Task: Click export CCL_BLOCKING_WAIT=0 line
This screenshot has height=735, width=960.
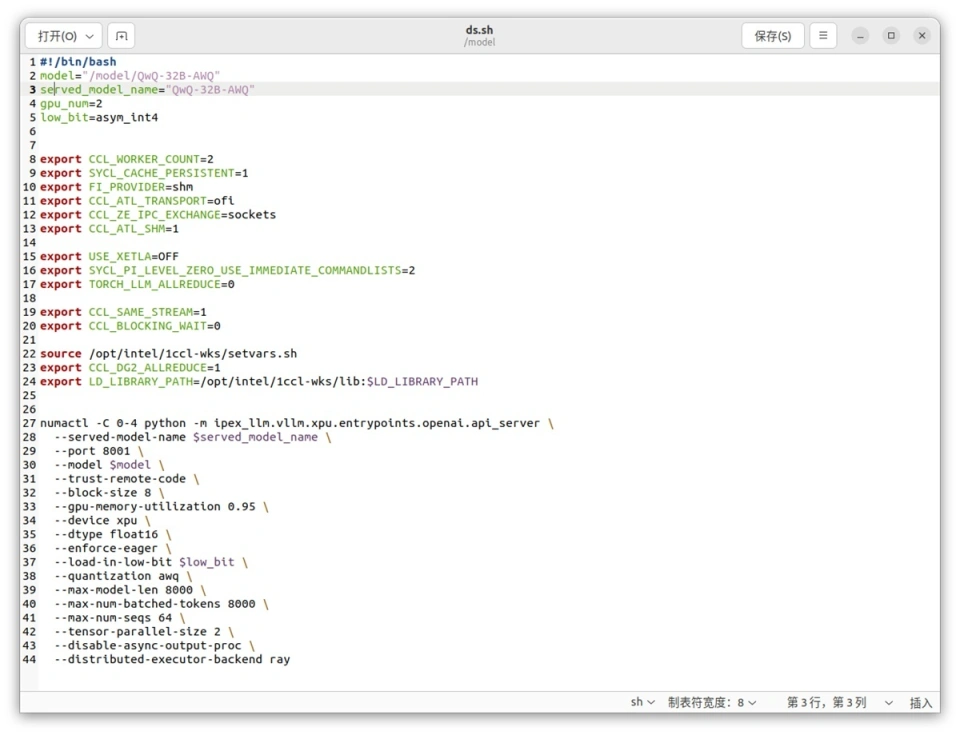Action: (x=130, y=326)
